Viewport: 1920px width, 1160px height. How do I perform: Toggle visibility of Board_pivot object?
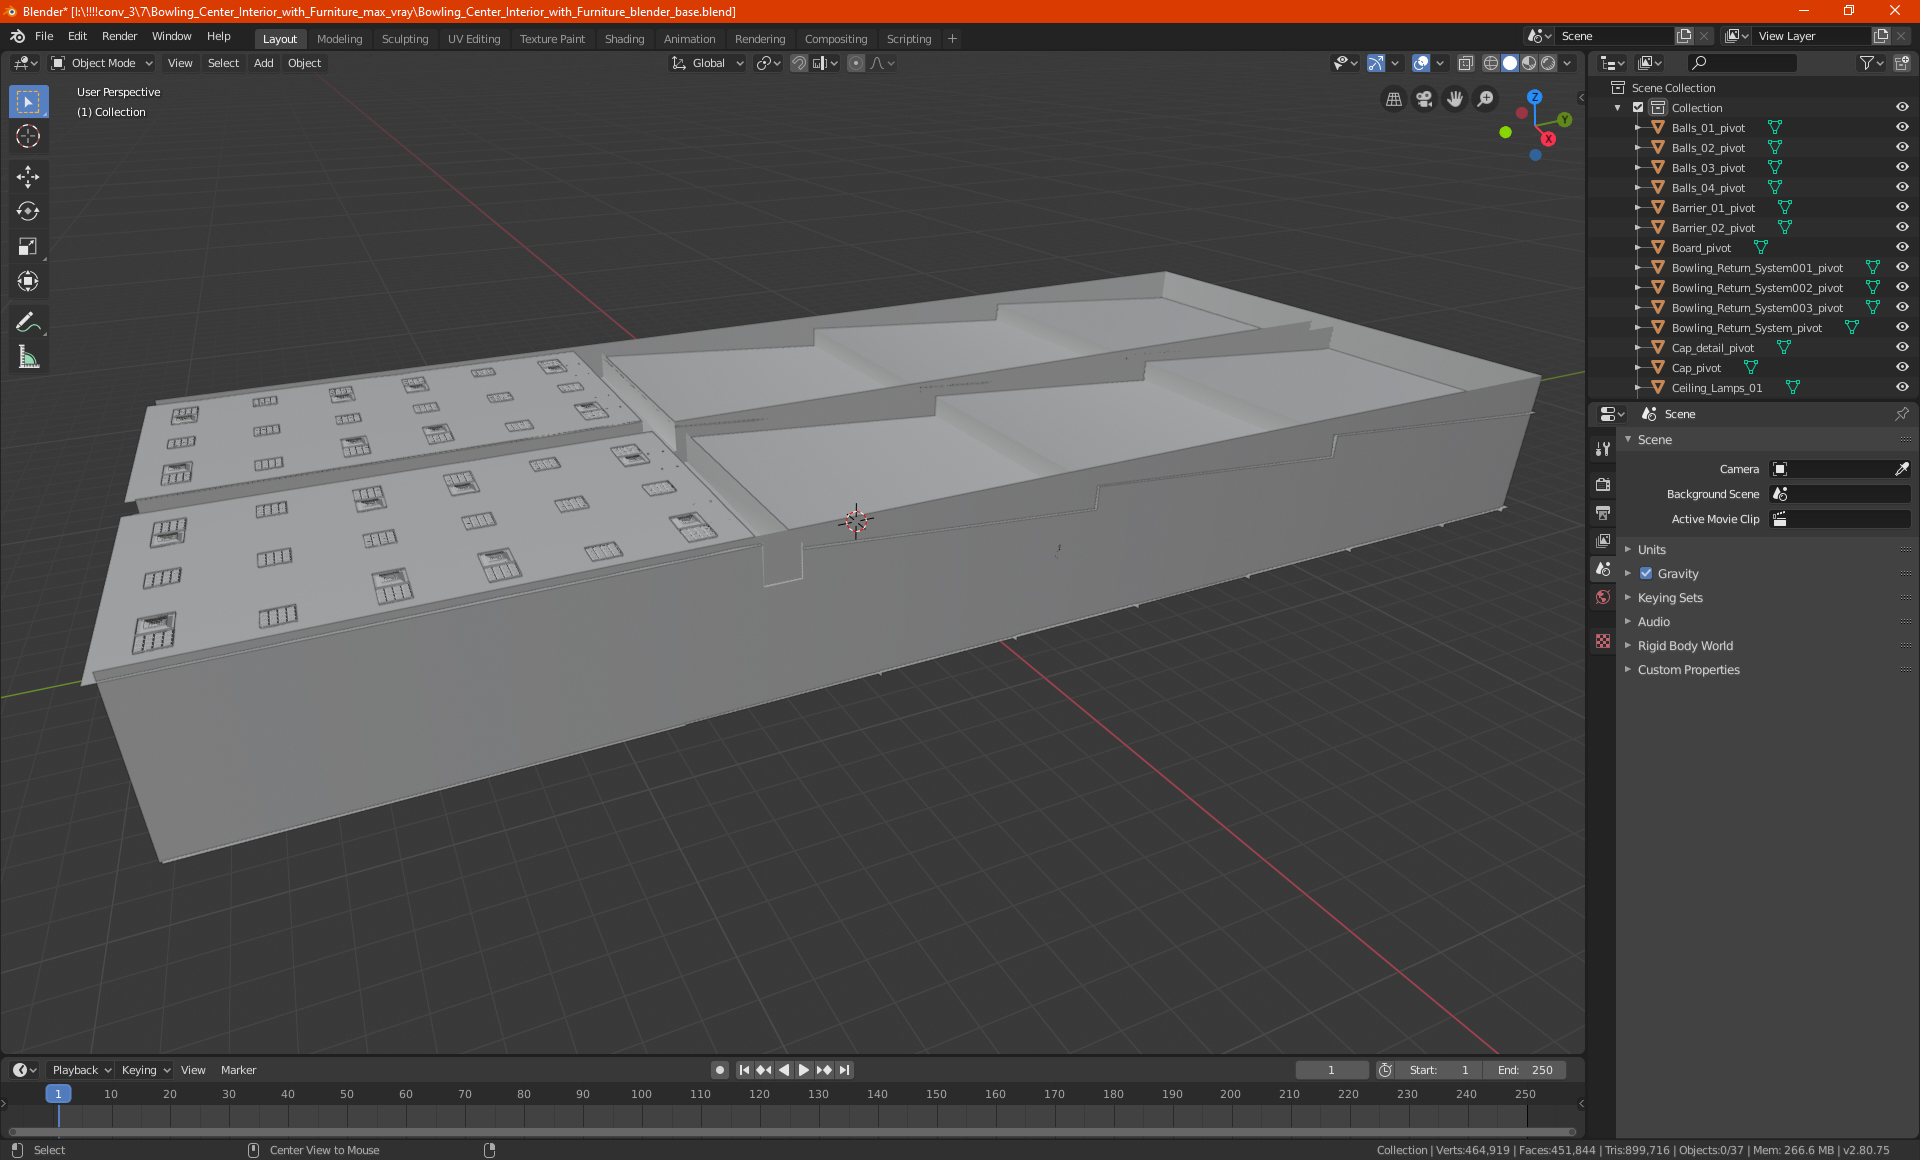click(1902, 247)
